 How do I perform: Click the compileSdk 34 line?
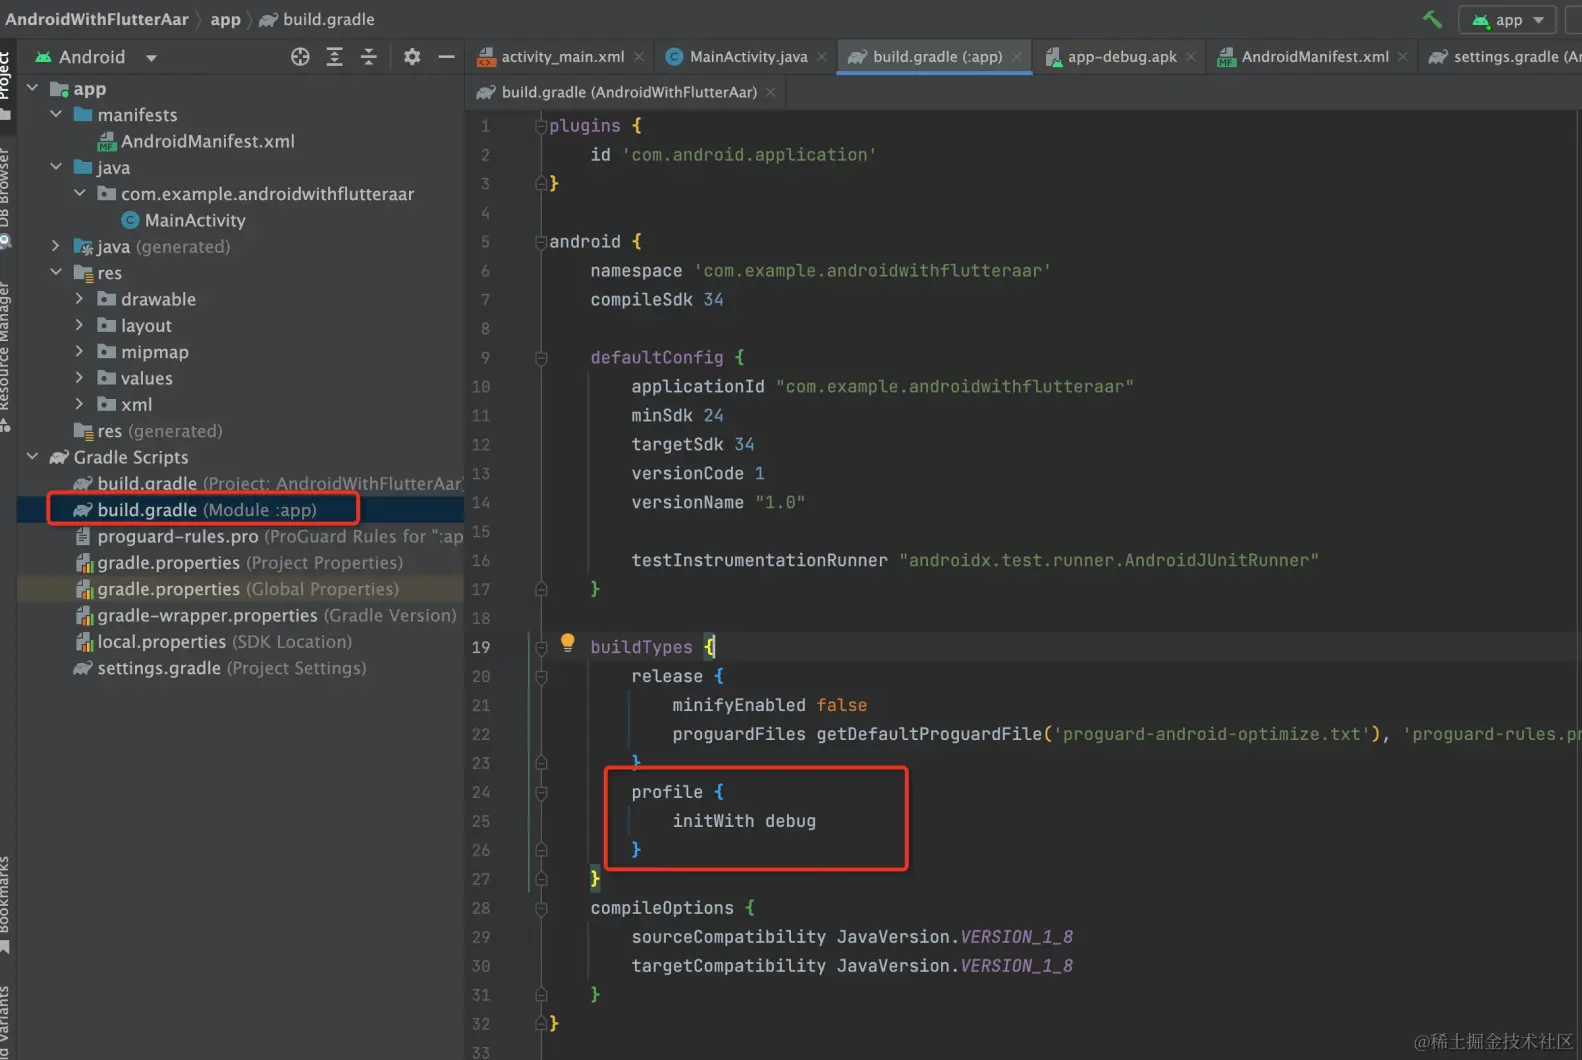[x=656, y=299]
